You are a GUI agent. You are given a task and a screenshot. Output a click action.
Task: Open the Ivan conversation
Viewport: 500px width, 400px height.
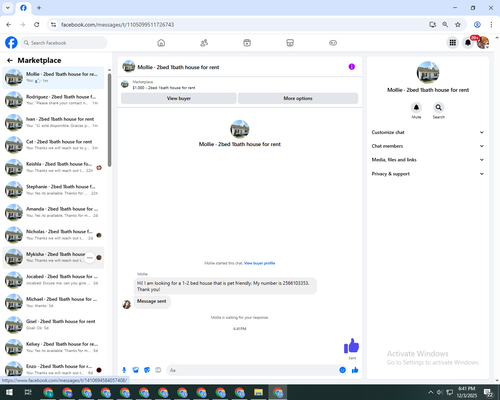tap(53, 122)
